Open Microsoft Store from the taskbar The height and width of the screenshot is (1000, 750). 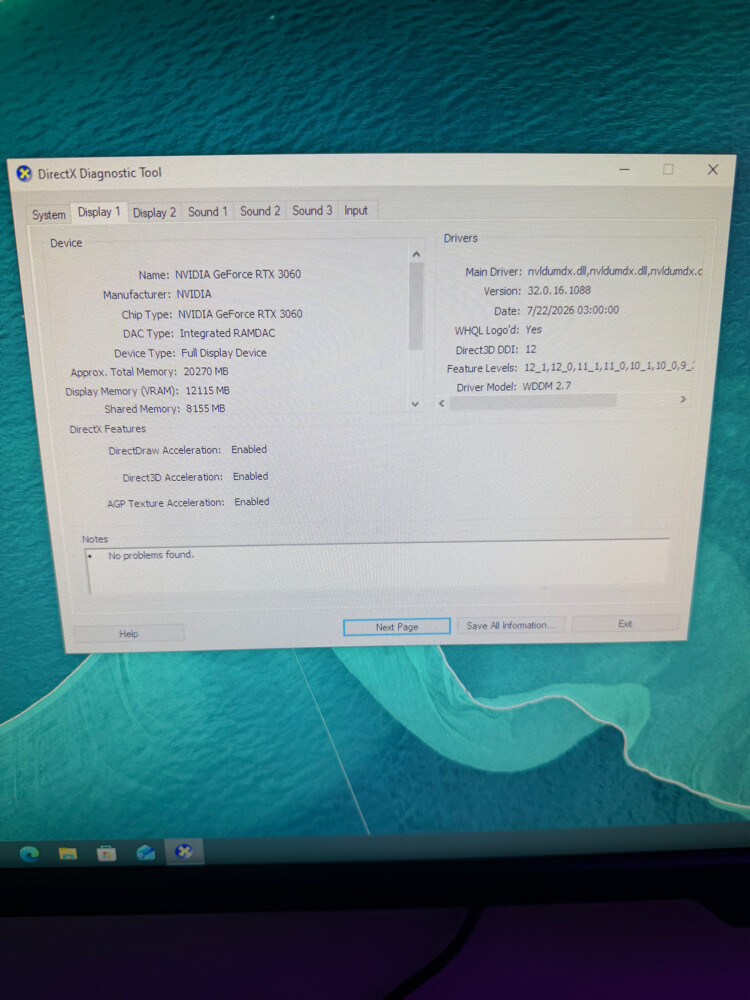coord(107,853)
